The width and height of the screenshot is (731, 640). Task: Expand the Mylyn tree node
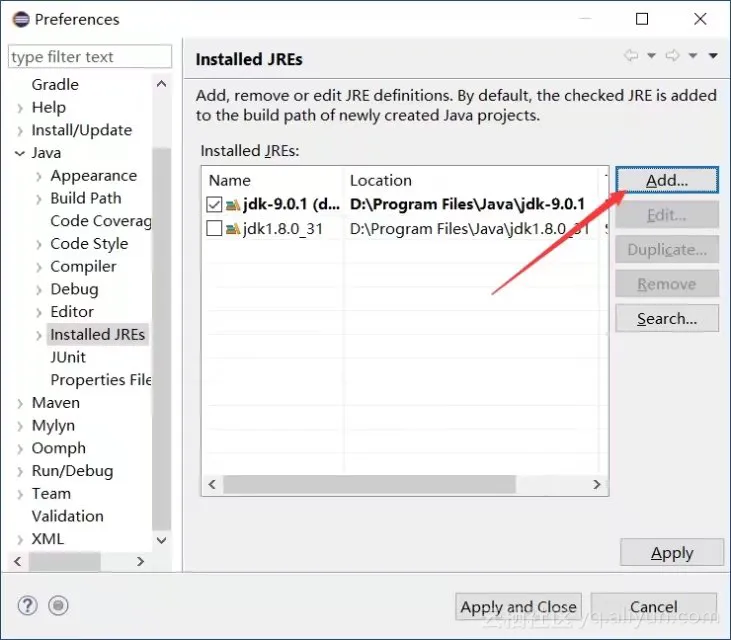(x=20, y=426)
